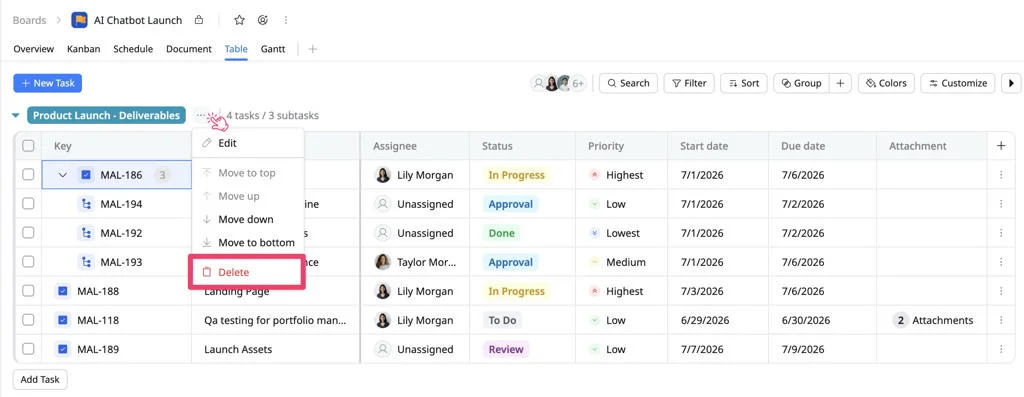
Task: Open the 2 Attachments cell for MAL-118
Action: click(x=933, y=320)
